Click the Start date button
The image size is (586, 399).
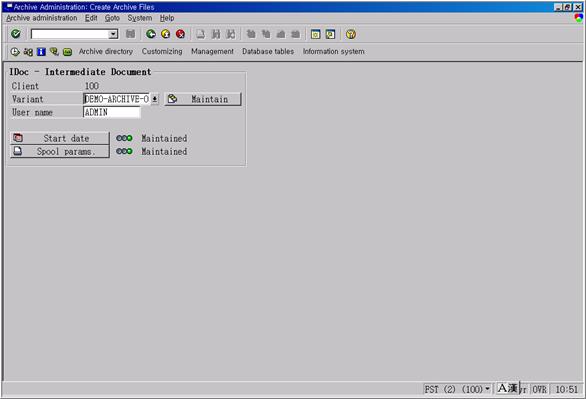pyautogui.click(x=60, y=138)
